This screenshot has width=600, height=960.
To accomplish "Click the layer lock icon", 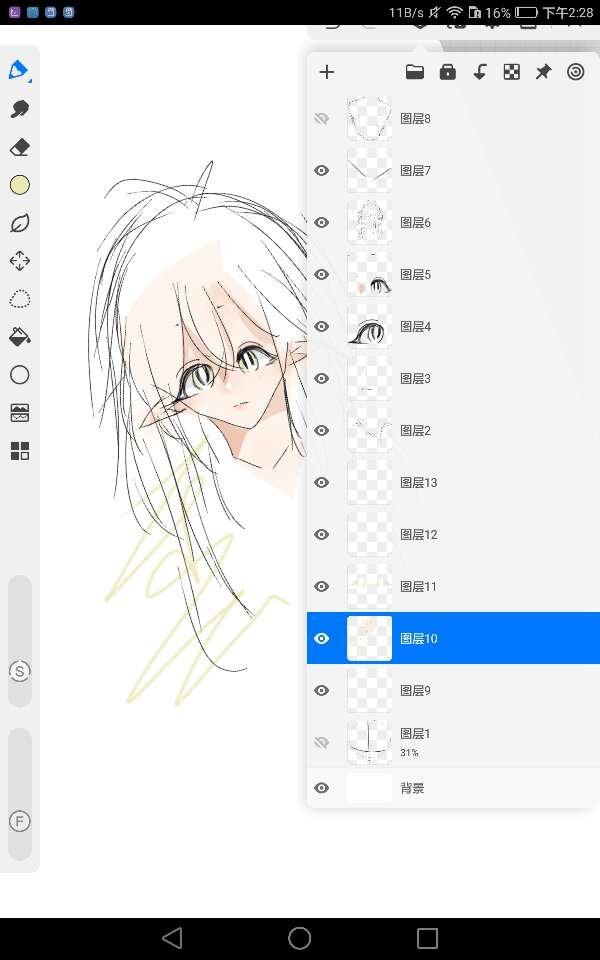I will [x=447, y=72].
